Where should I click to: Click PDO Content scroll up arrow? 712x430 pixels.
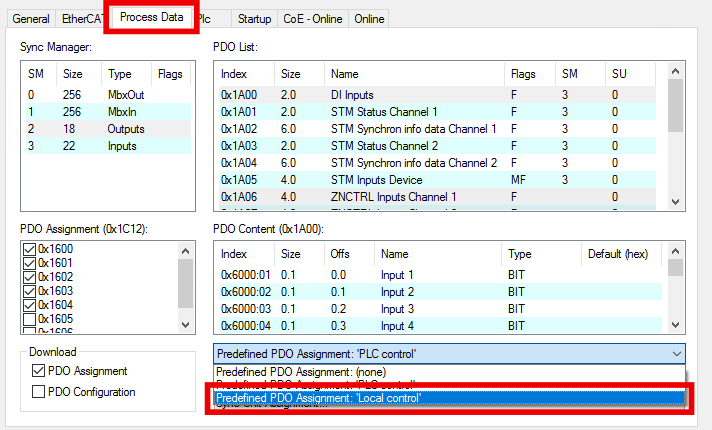(x=675, y=251)
